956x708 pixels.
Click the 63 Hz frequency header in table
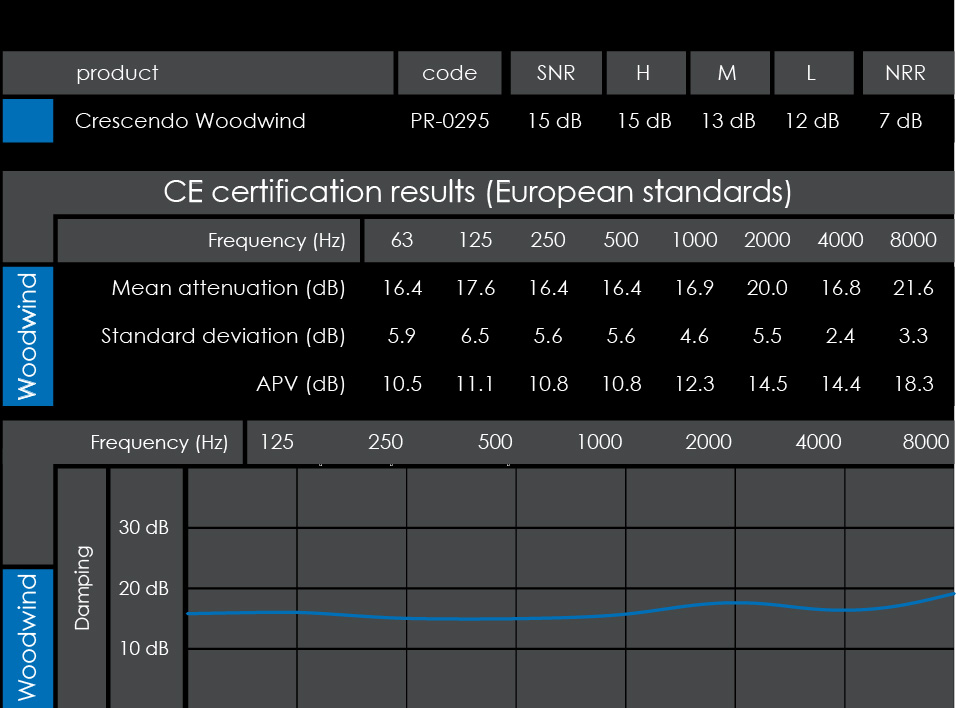(402, 240)
